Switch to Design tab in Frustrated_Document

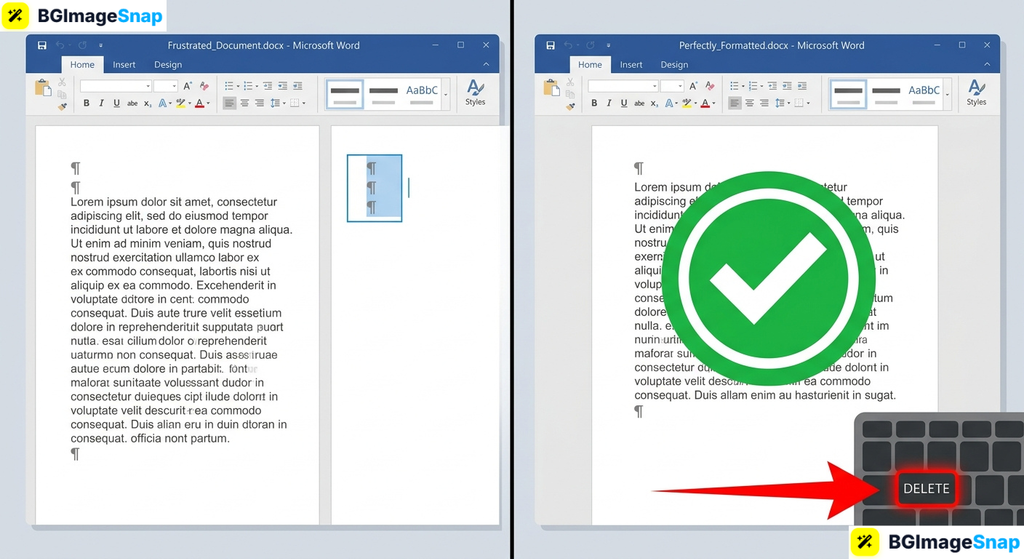168,65
